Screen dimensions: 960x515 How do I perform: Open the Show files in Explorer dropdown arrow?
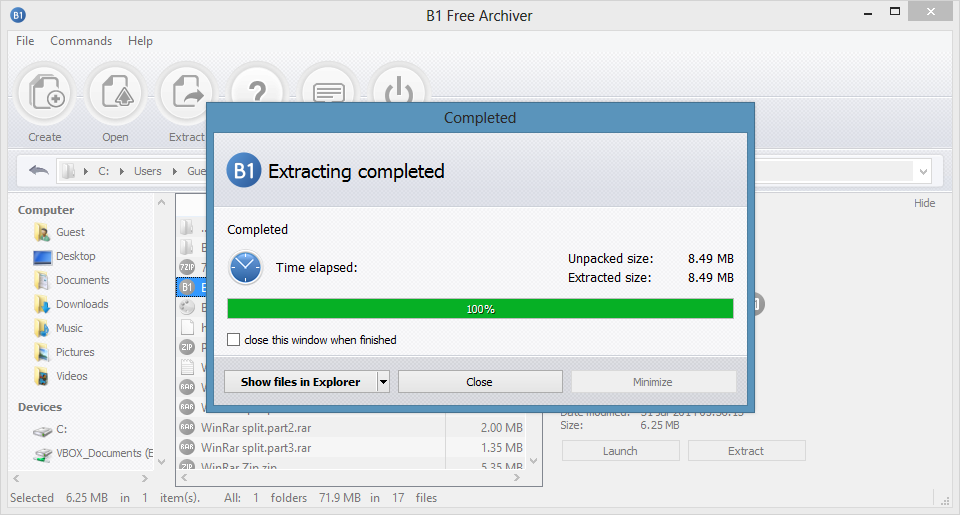tap(383, 382)
